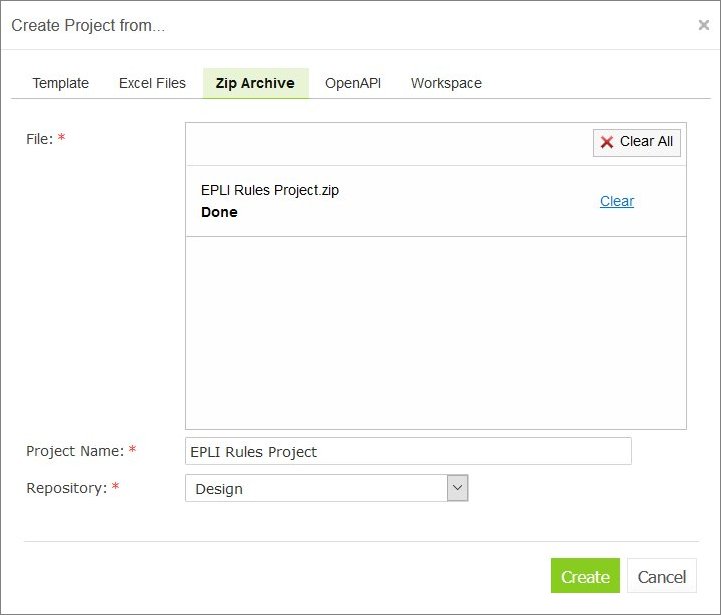The width and height of the screenshot is (721, 615).
Task: Click the Repository field label
Action: coord(66,488)
